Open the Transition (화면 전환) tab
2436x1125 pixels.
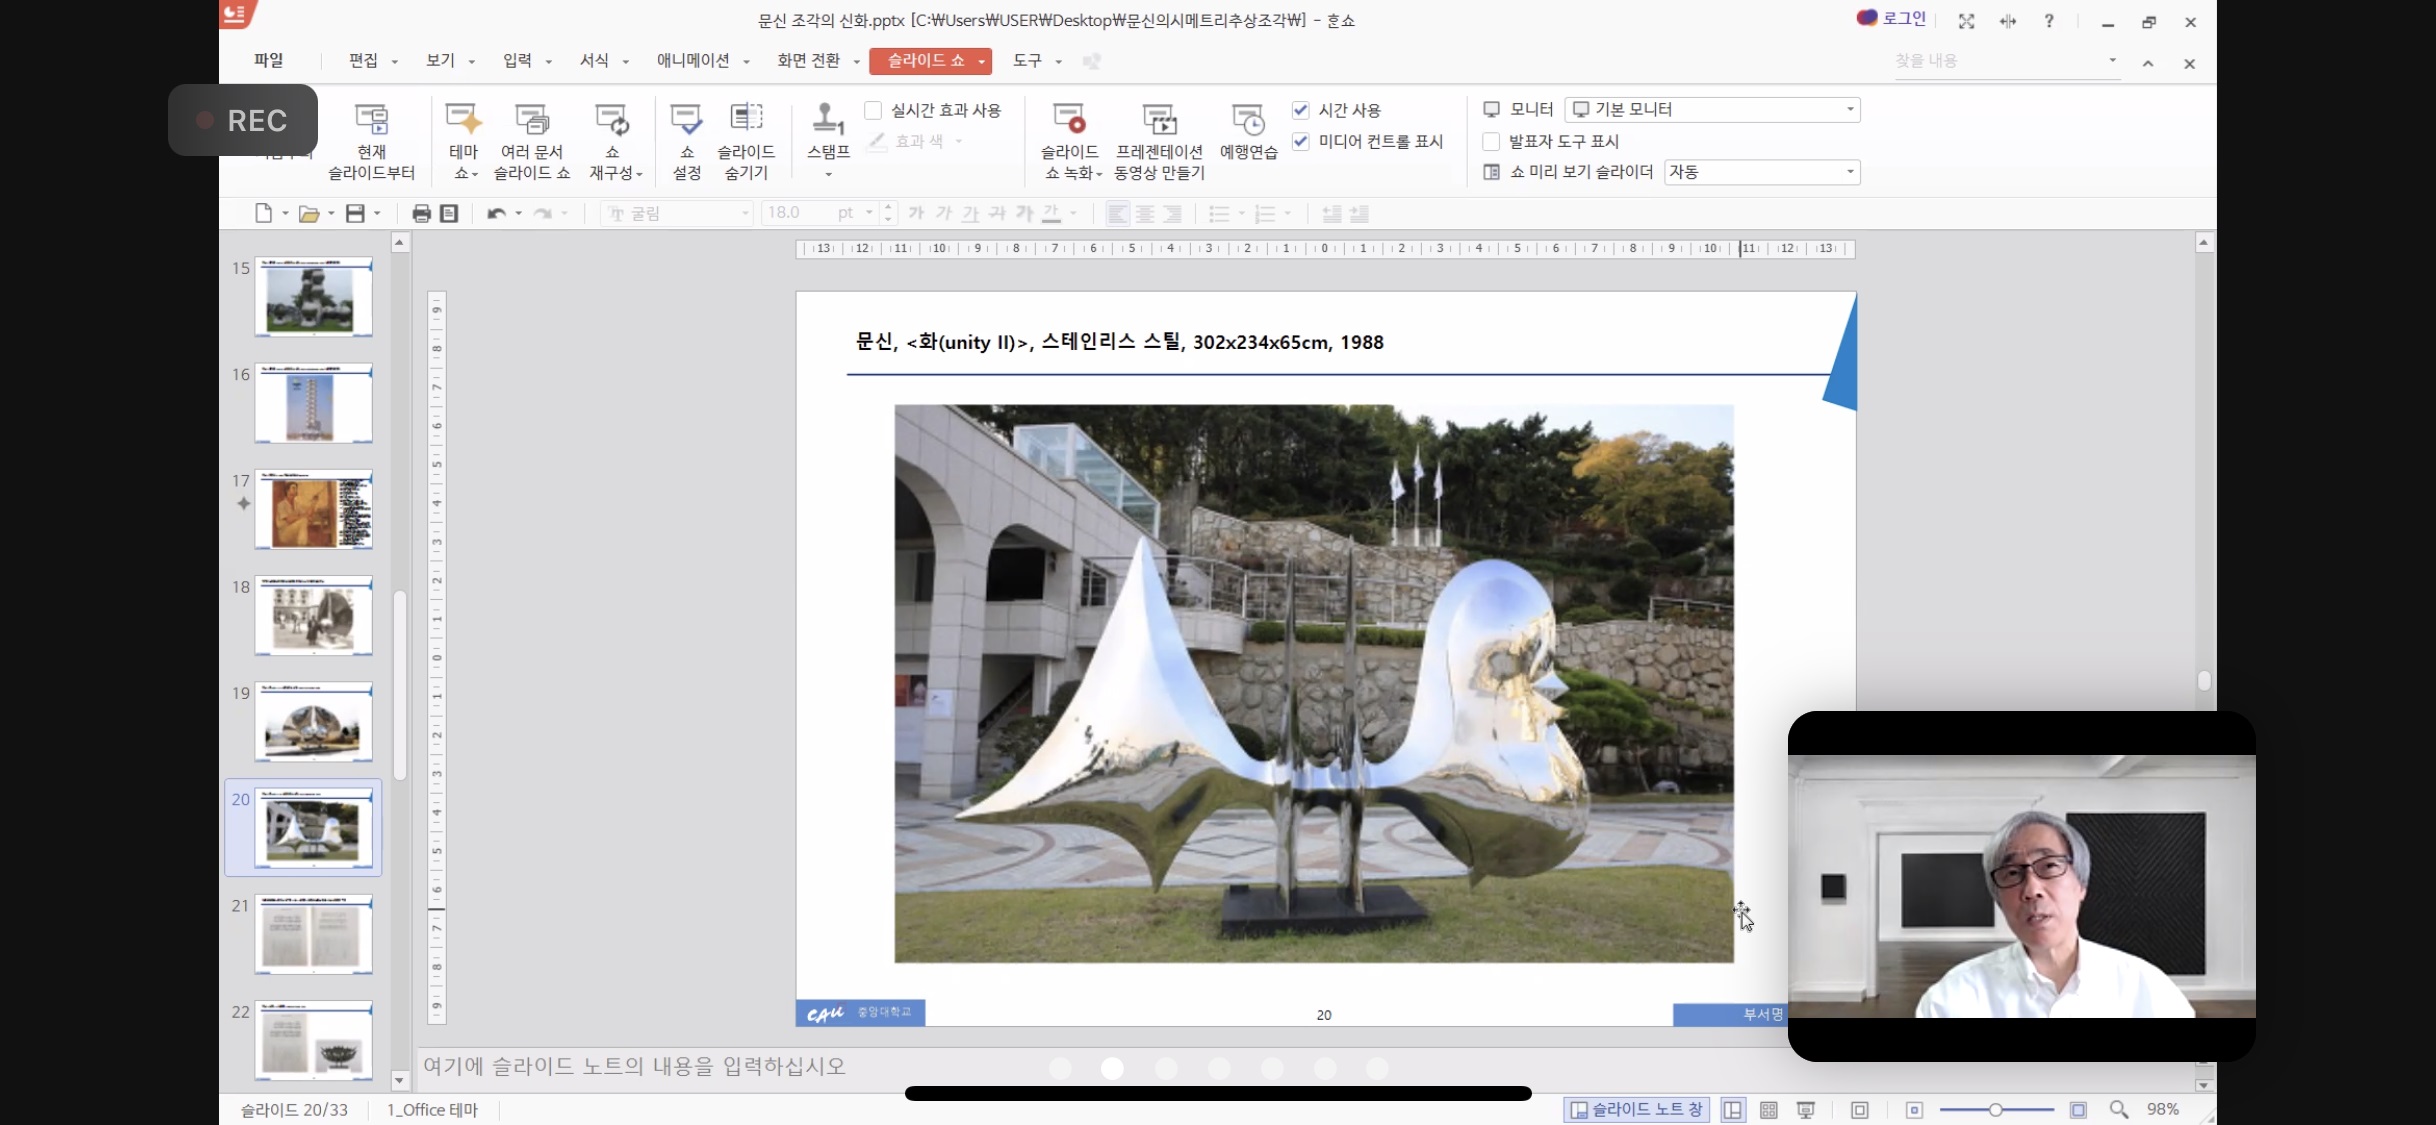pyautogui.click(x=808, y=61)
